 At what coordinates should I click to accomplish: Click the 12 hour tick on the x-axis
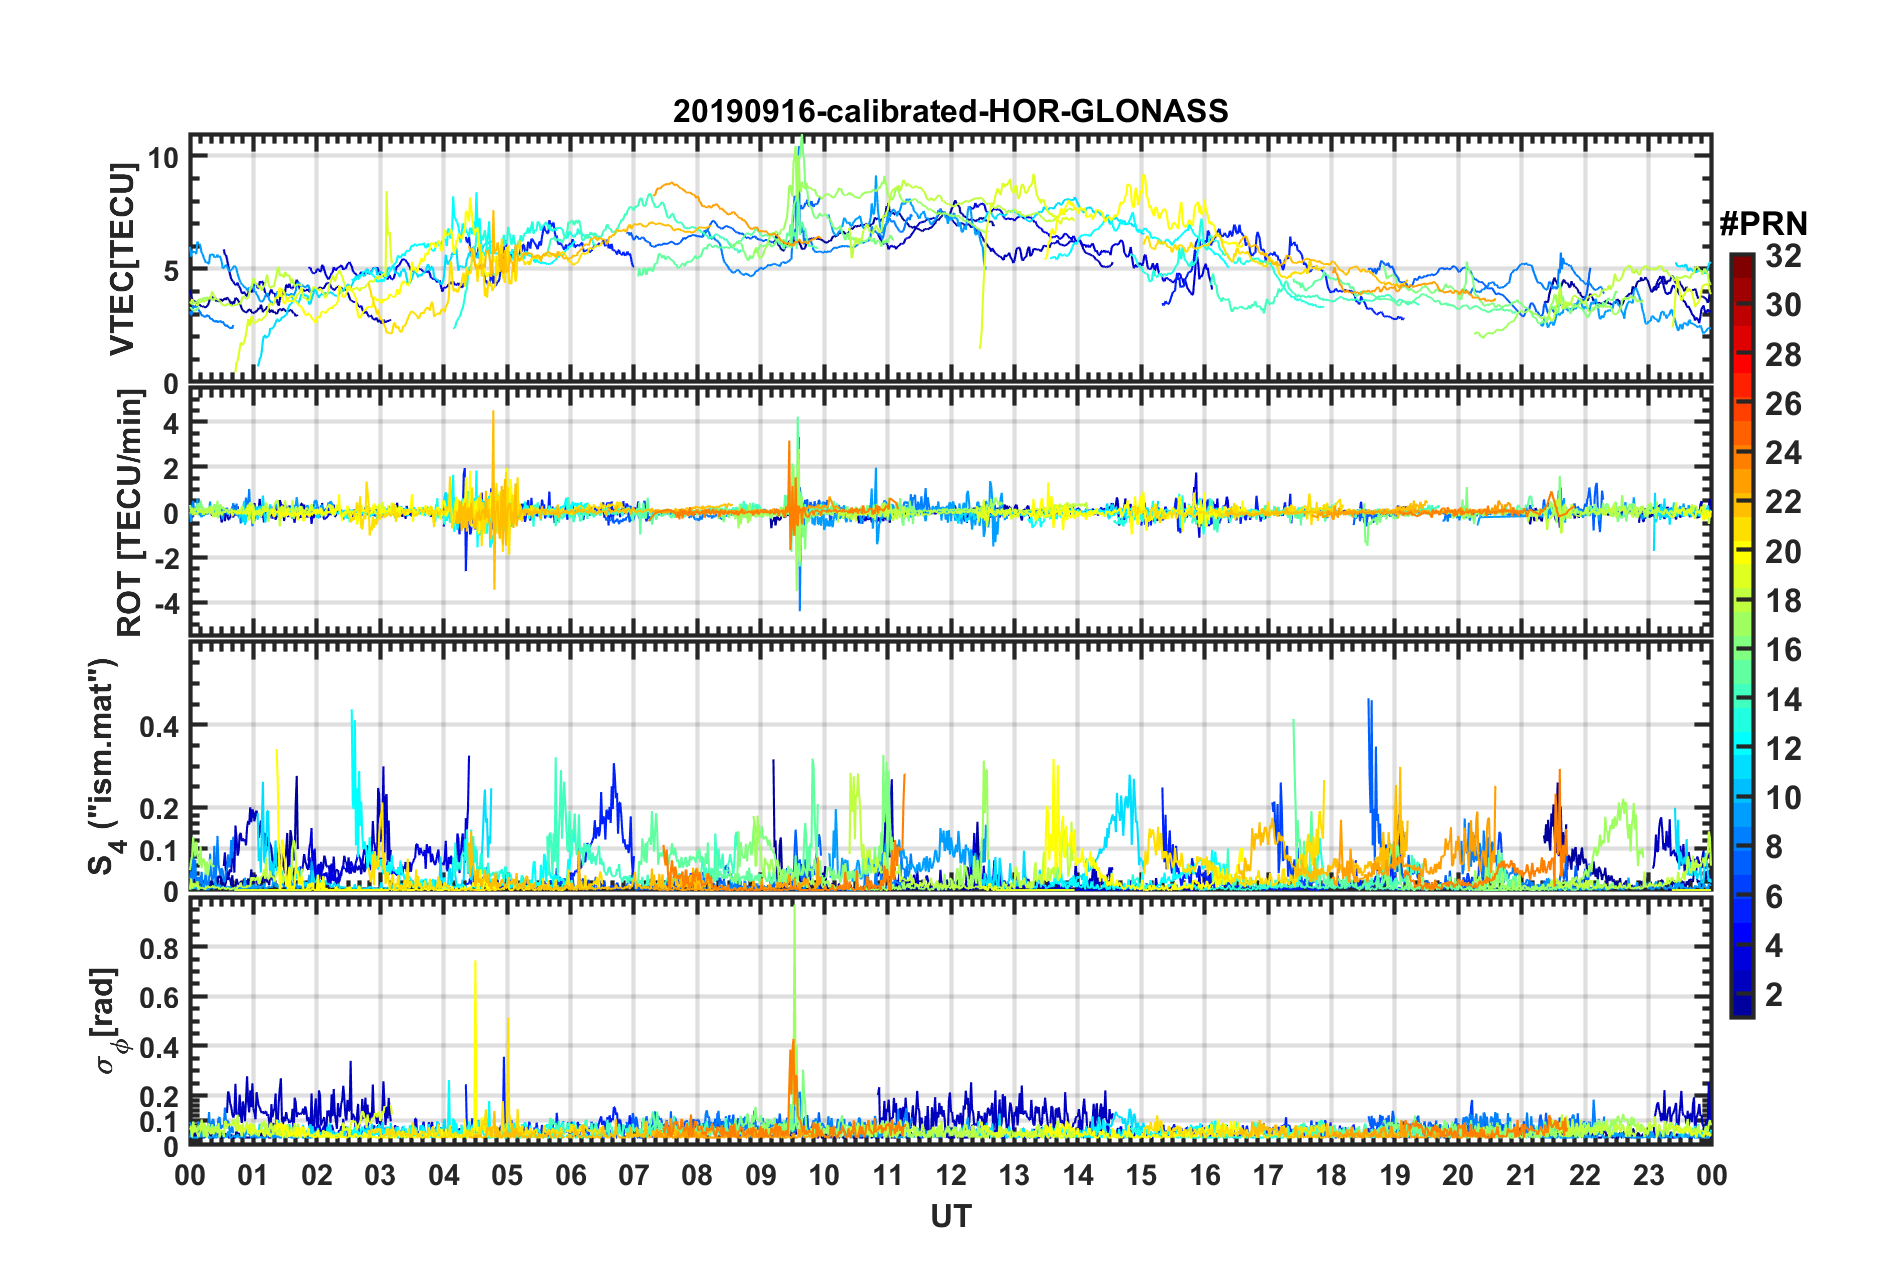(951, 1175)
